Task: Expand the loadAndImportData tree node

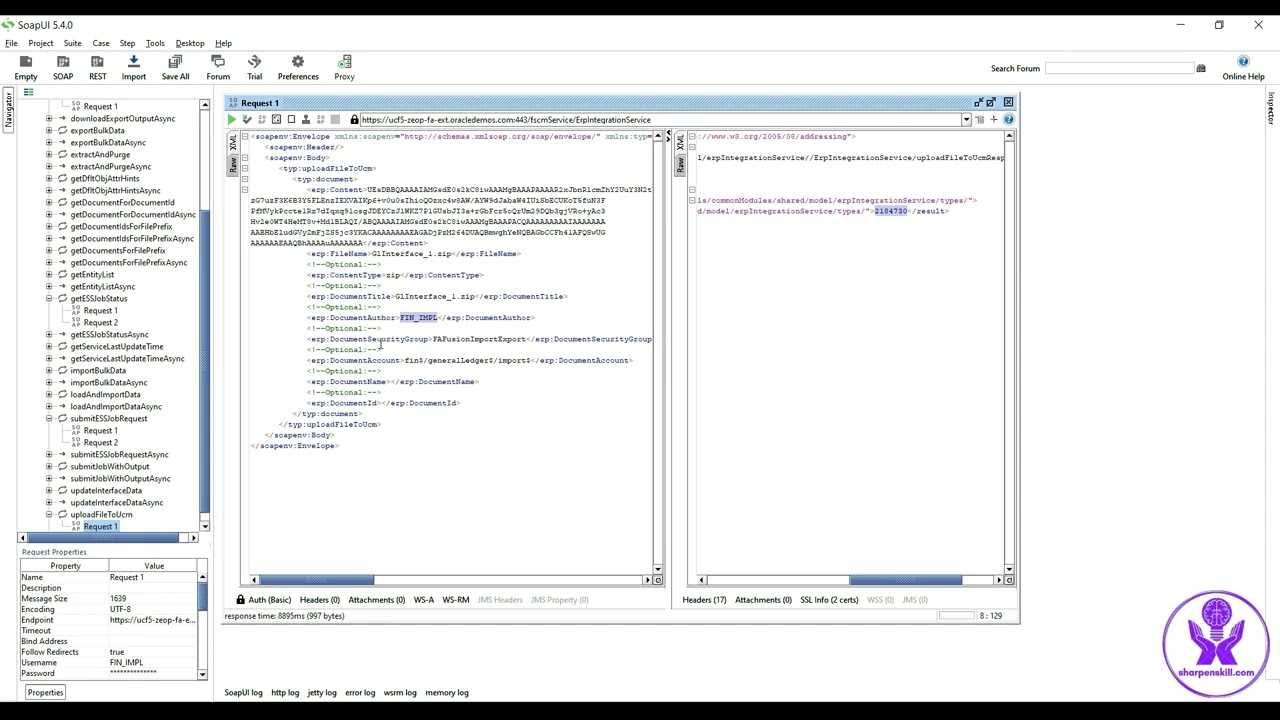Action: pos(49,395)
